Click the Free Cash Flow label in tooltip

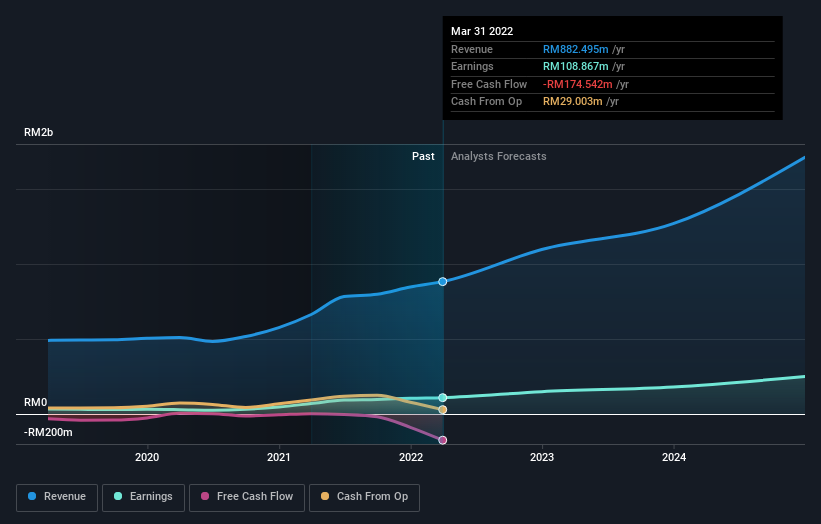pyautogui.click(x=489, y=84)
